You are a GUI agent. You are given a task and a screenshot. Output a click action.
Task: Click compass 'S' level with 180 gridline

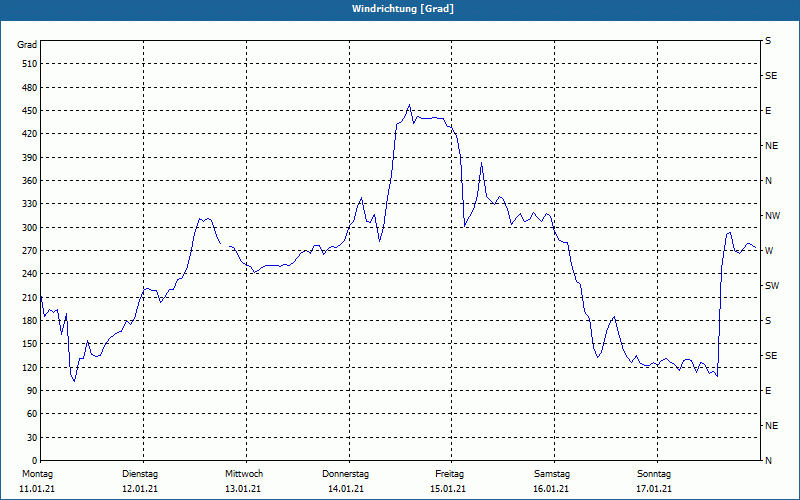click(768, 321)
